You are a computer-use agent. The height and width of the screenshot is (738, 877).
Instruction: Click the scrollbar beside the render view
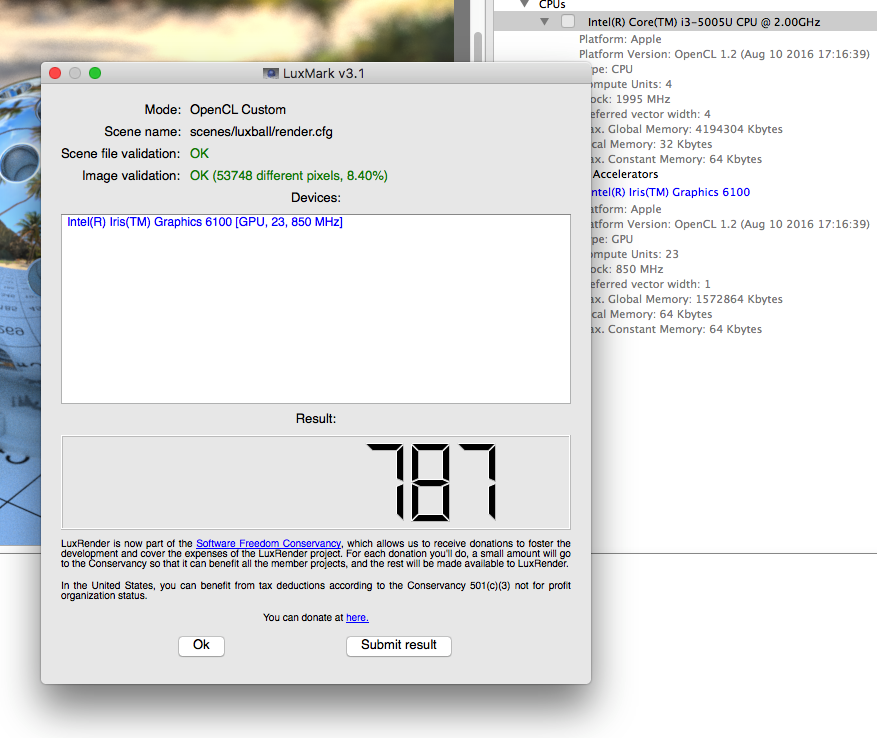tap(478, 46)
